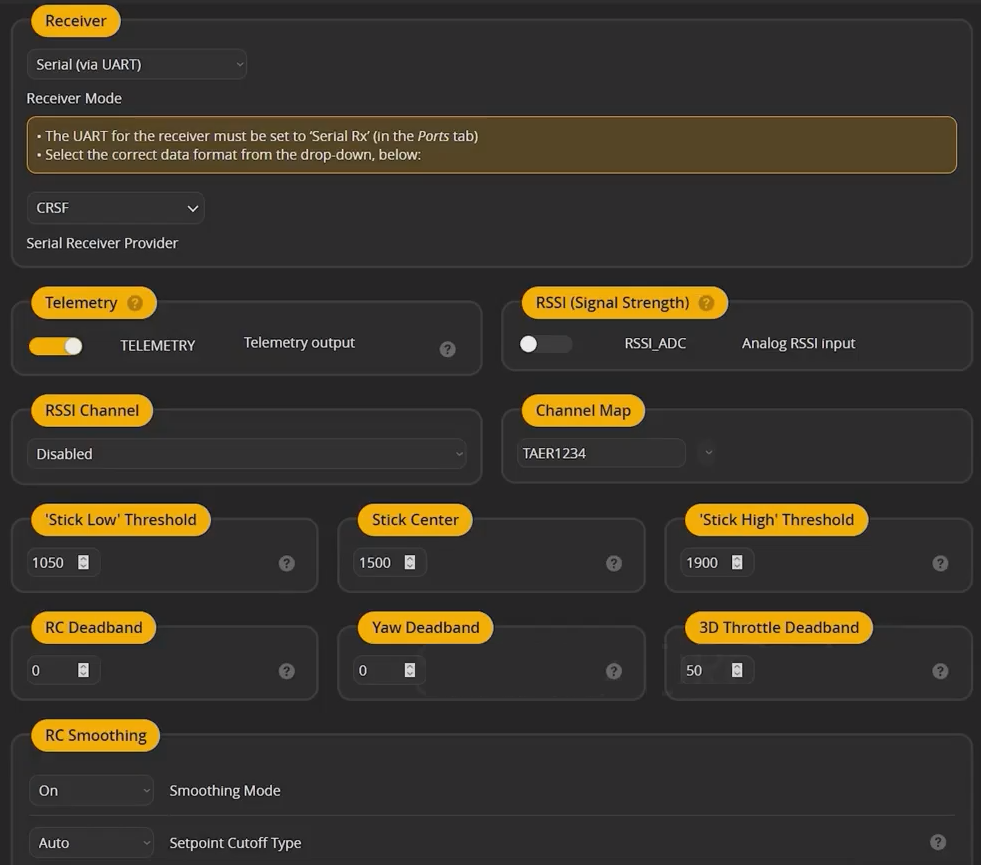Open help for Telemetry output option
981x865 pixels.
point(448,349)
